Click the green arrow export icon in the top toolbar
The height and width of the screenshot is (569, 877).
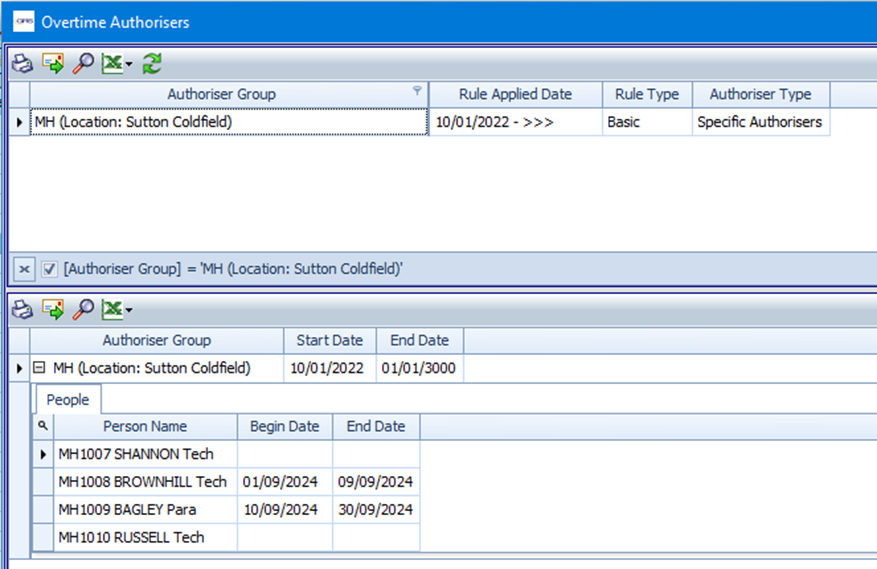pos(53,64)
